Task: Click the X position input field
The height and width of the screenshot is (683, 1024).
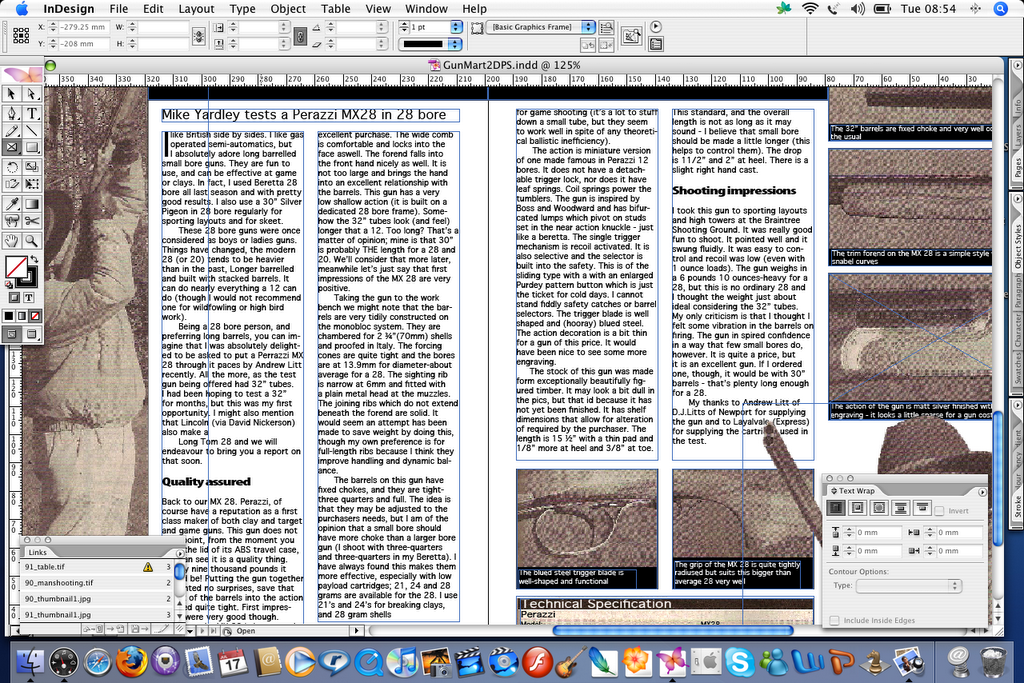Action: [x=84, y=27]
